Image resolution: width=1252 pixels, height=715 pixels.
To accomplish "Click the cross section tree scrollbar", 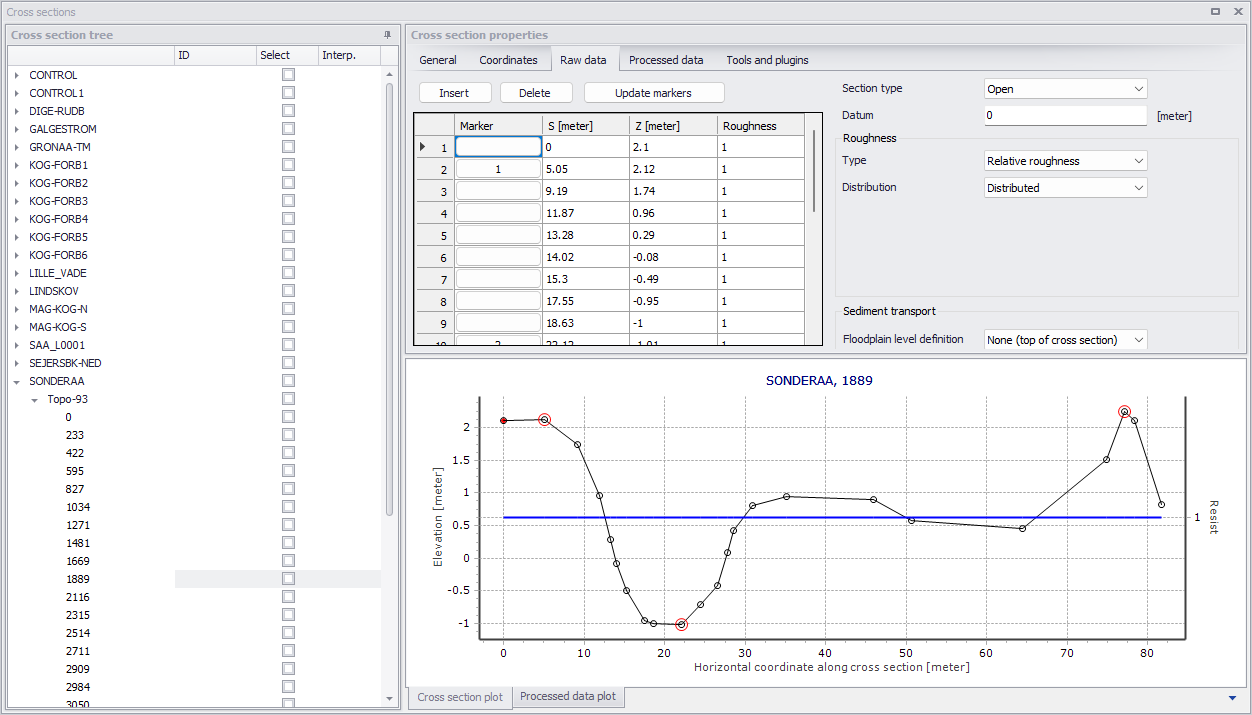I will [x=390, y=300].
